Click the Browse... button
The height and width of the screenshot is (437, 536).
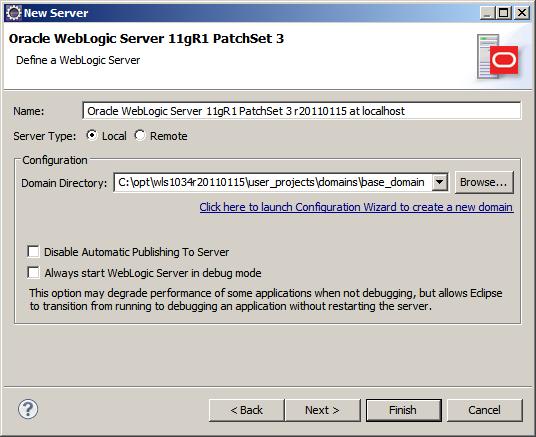[x=484, y=182]
